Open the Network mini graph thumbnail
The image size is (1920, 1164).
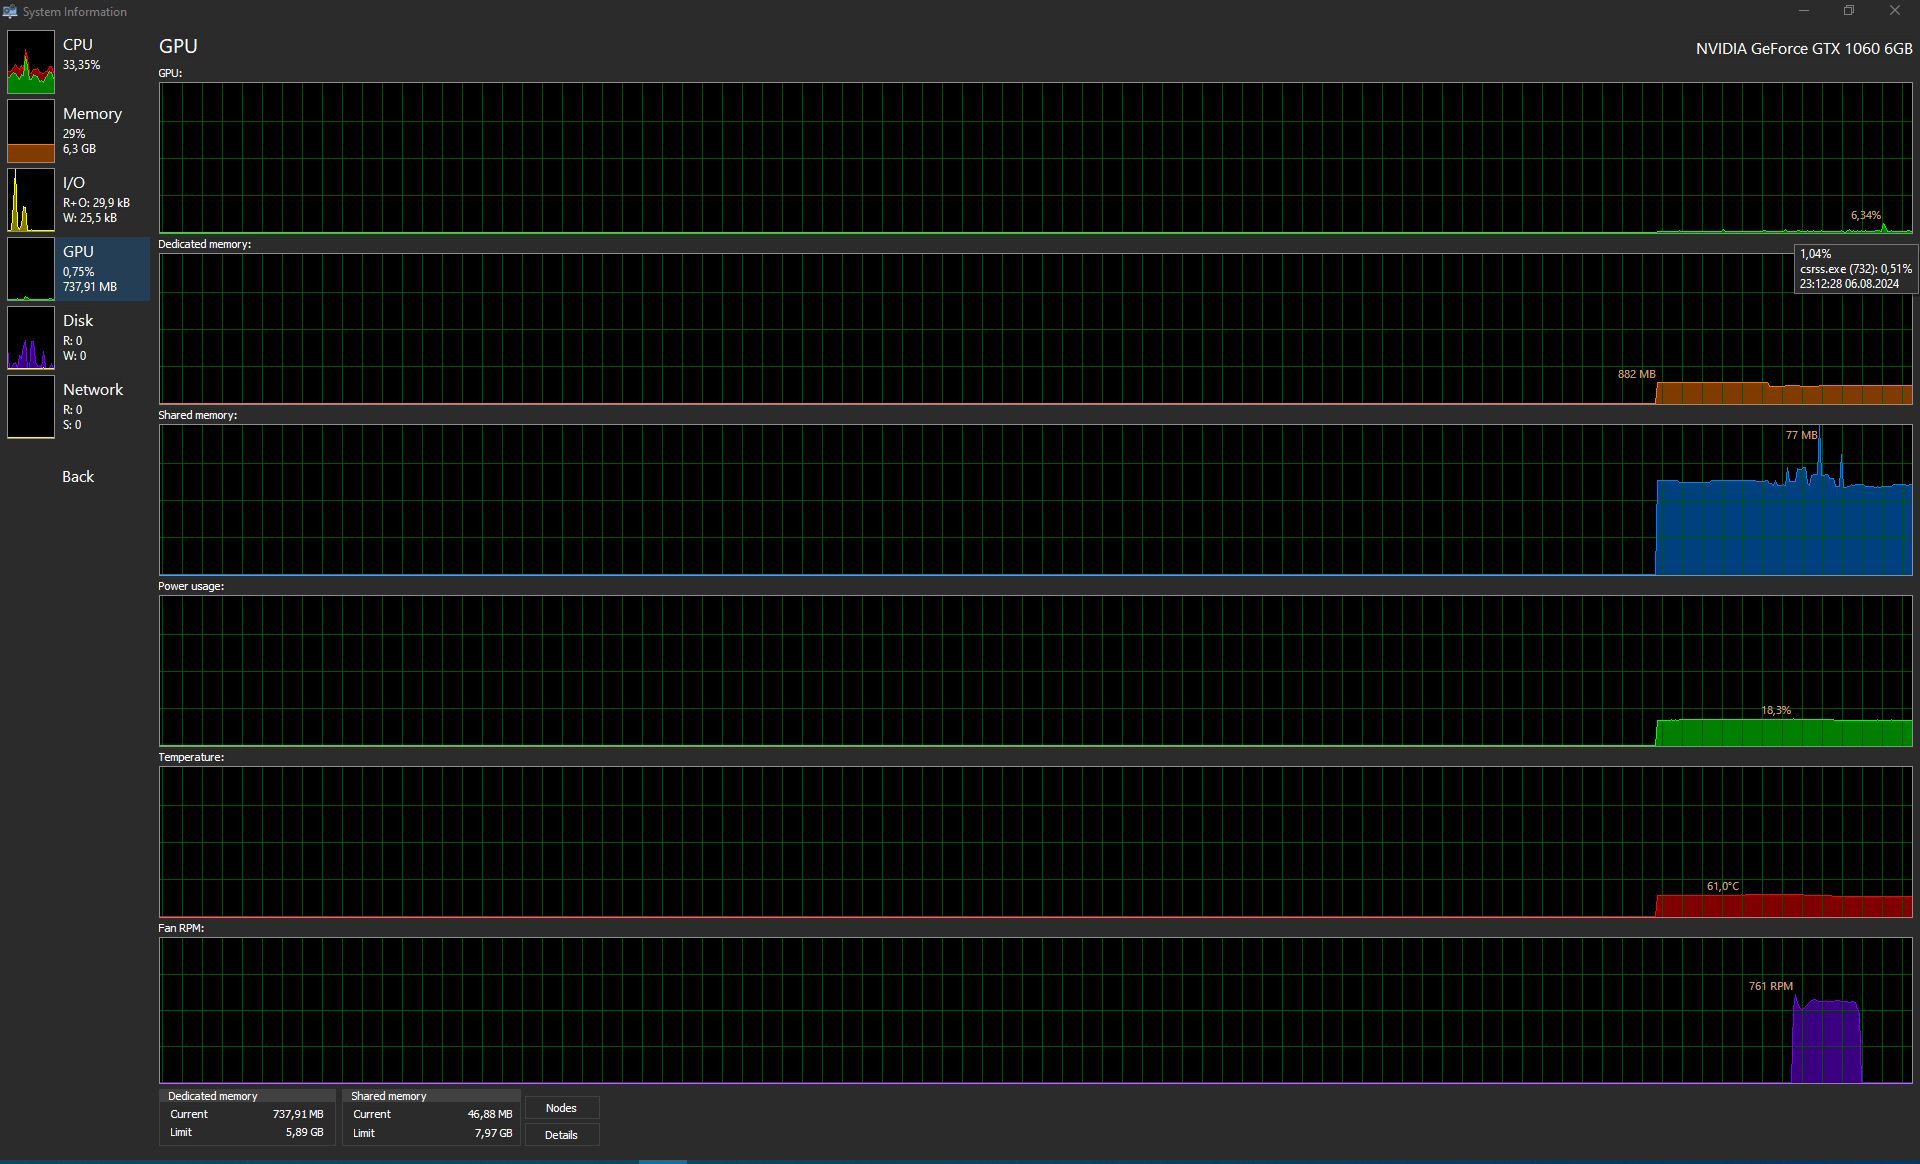[x=31, y=407]
